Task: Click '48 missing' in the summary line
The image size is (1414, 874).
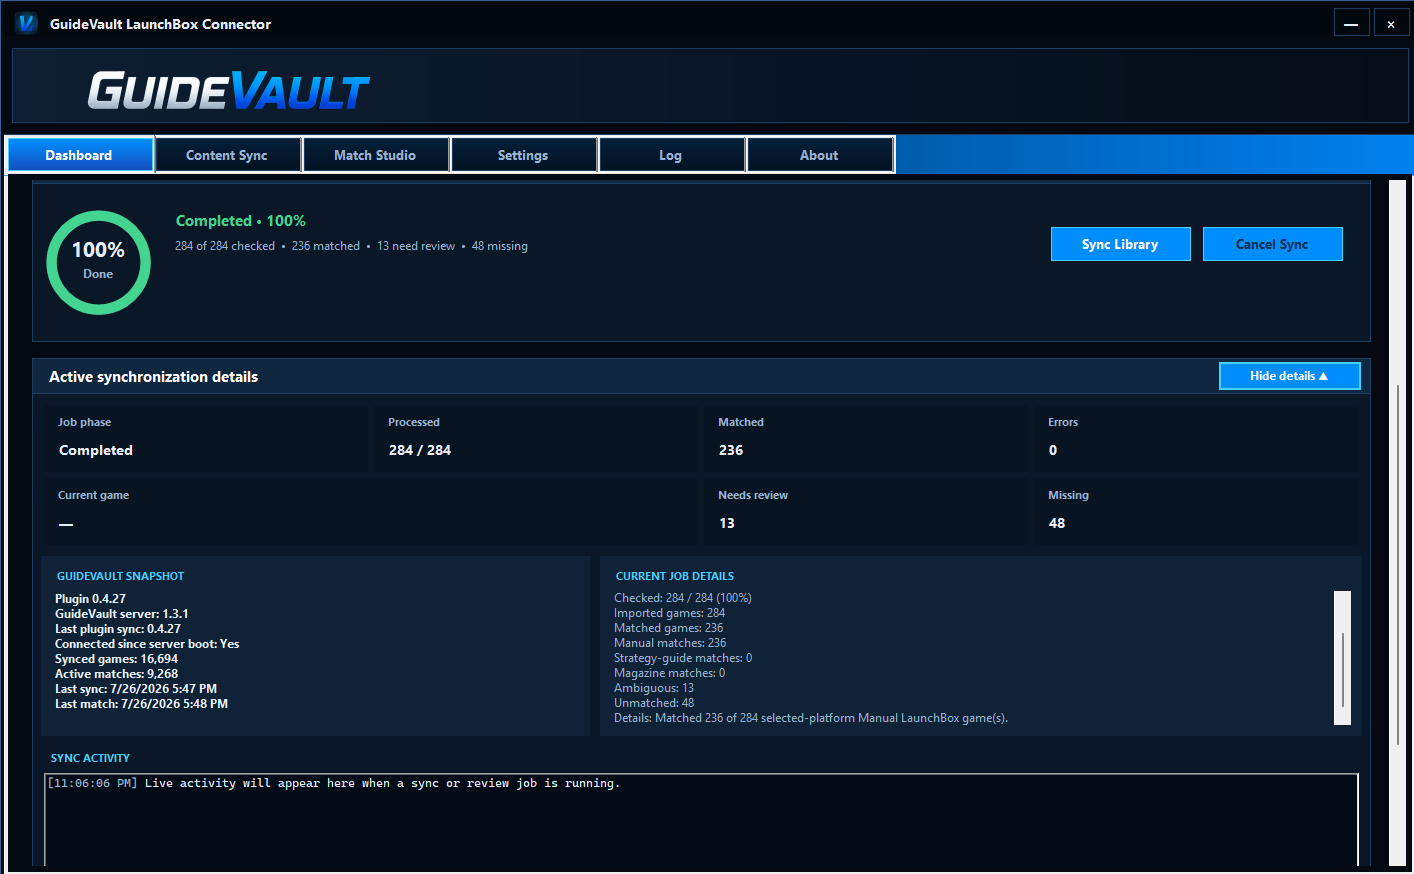Action: click(500, 246)
